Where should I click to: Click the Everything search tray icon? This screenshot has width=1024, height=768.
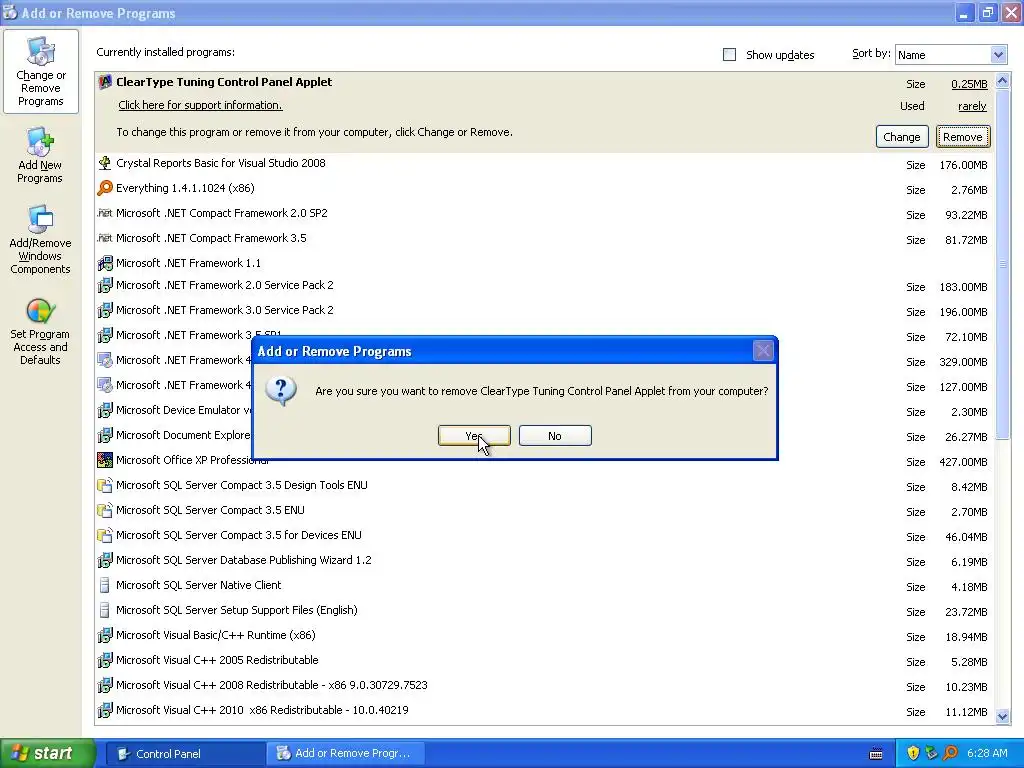tap(950, 753)
